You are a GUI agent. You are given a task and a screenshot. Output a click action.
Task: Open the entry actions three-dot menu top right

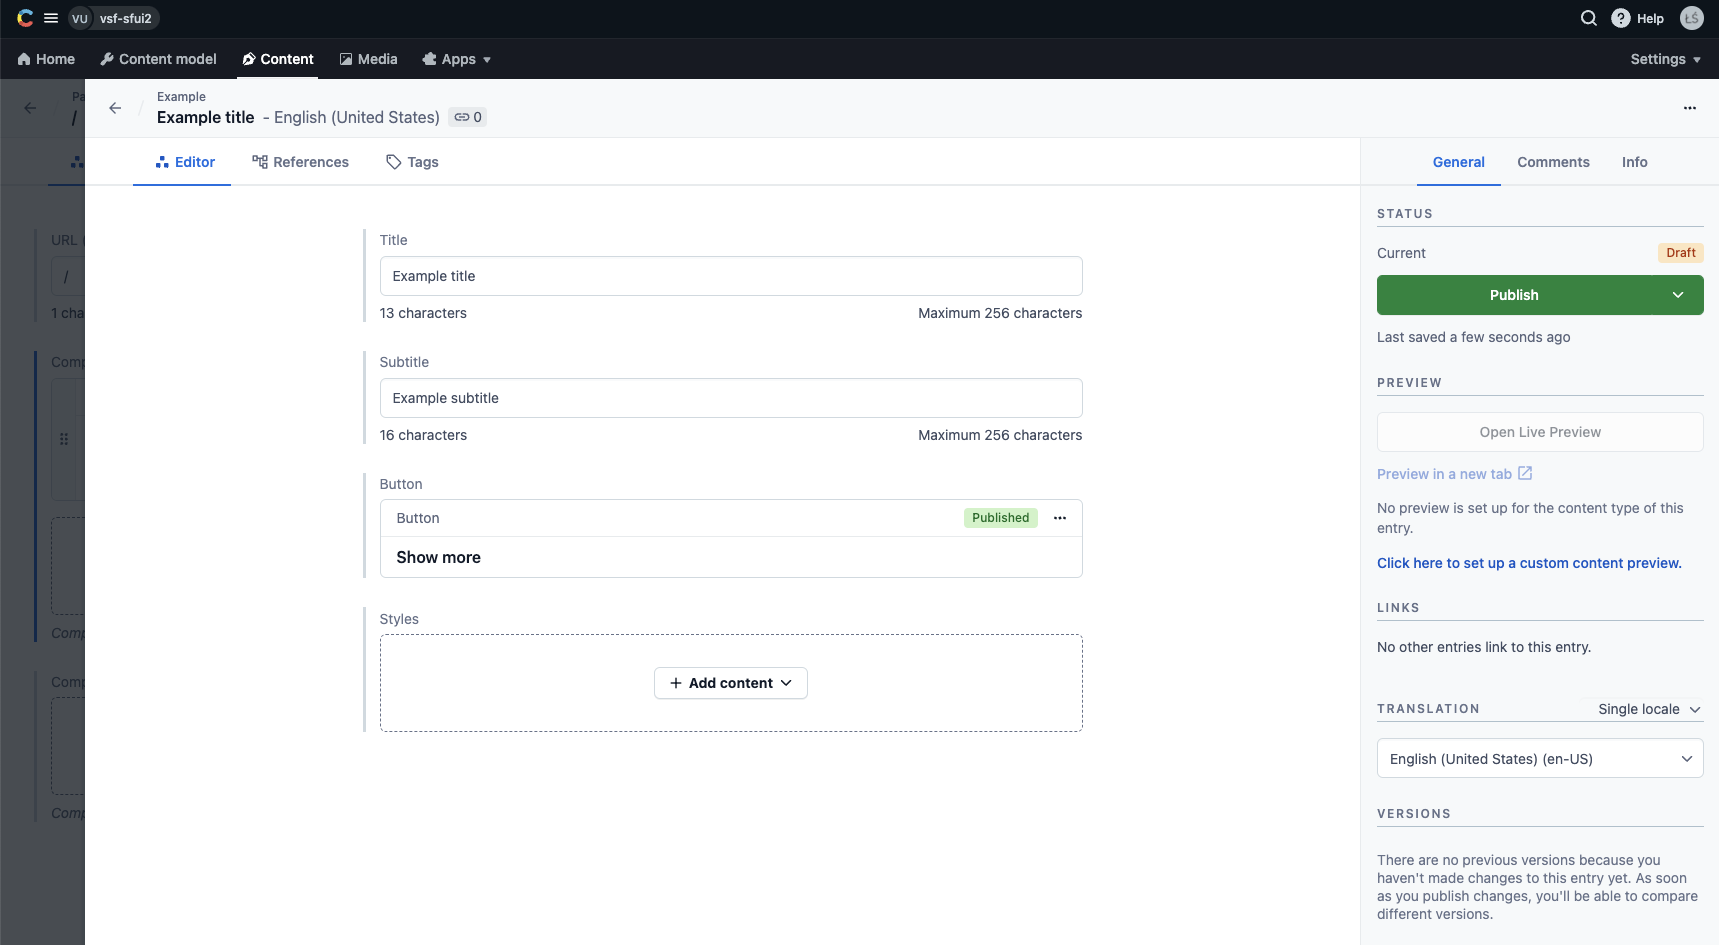point(1690,108)
